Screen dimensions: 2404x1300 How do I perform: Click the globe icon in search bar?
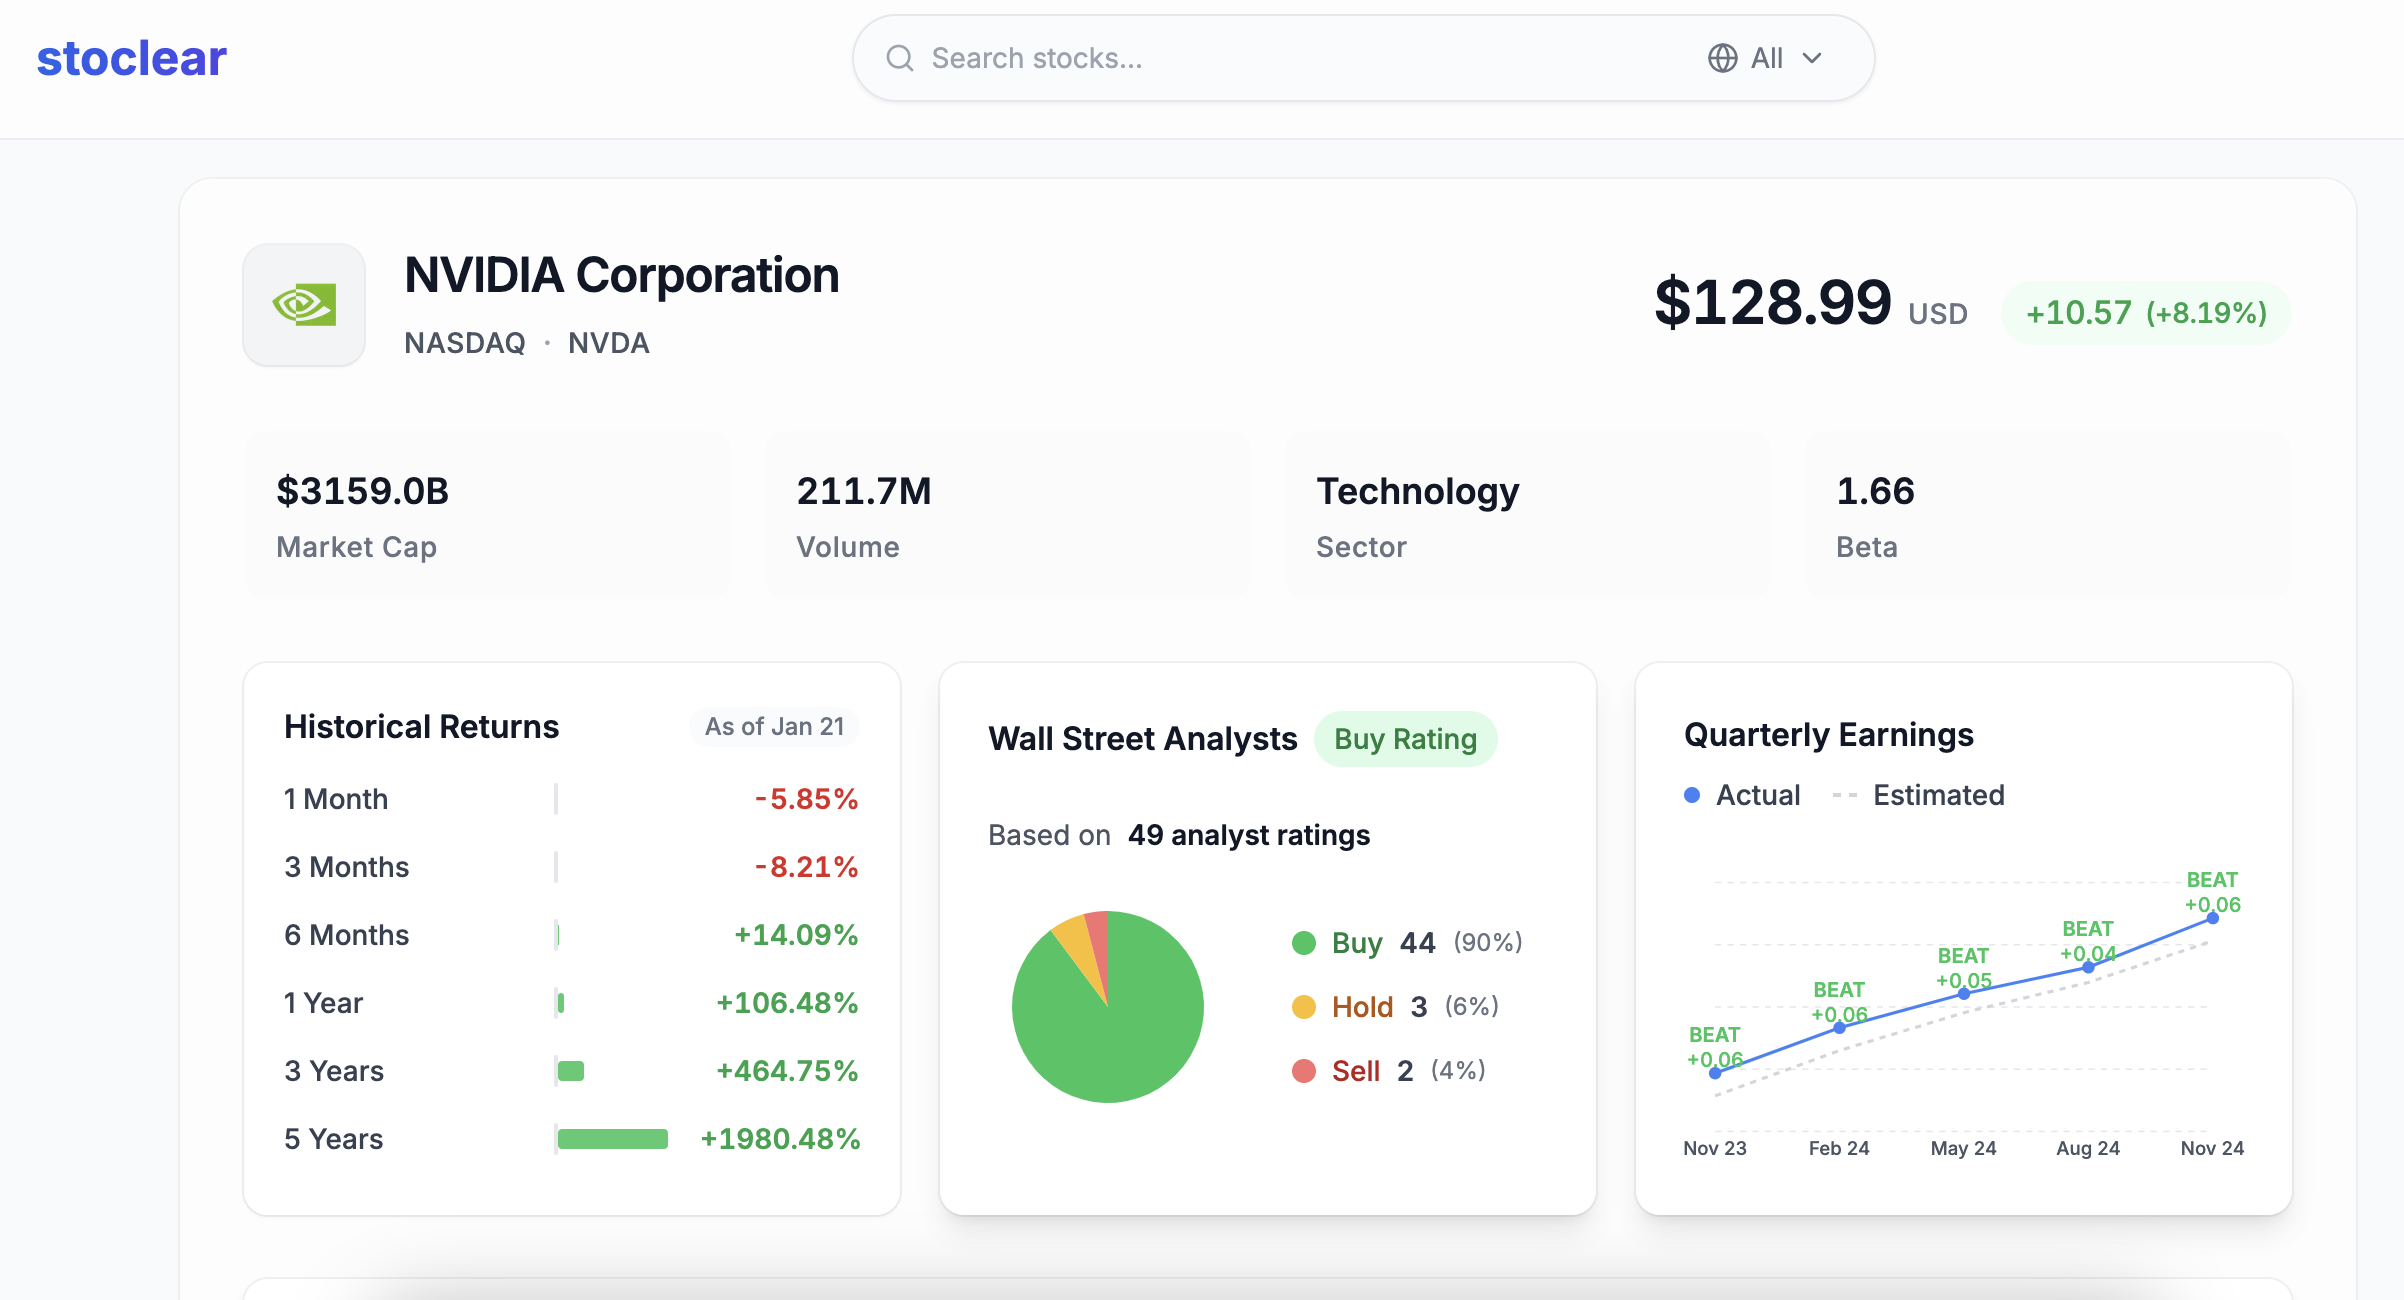click(1722, 58)
